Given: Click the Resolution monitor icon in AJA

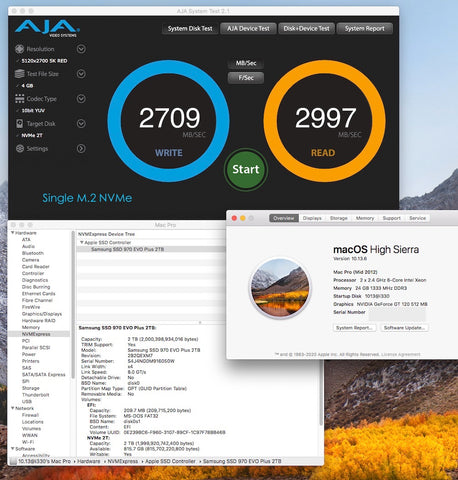Looking at the screenshot, I should click(19, 49).
